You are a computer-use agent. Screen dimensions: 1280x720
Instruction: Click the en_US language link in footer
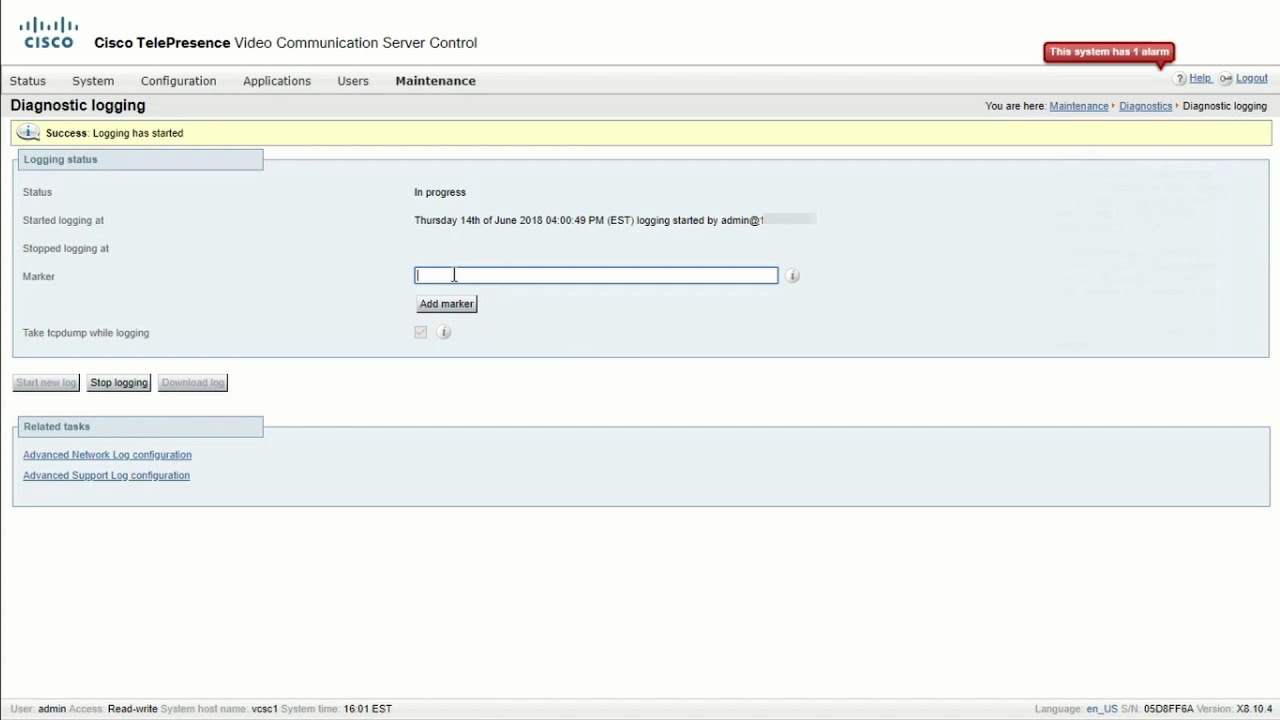point(1102,709)
